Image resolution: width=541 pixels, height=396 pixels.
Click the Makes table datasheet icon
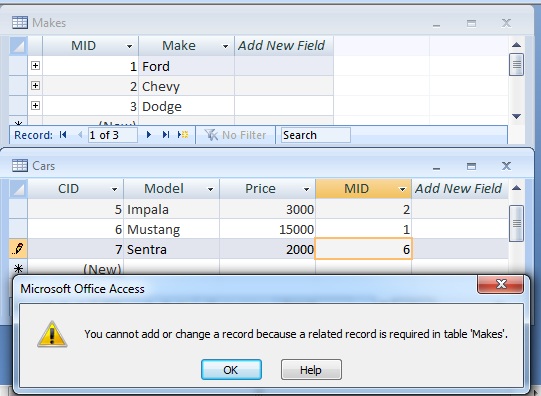coord(20,23)
